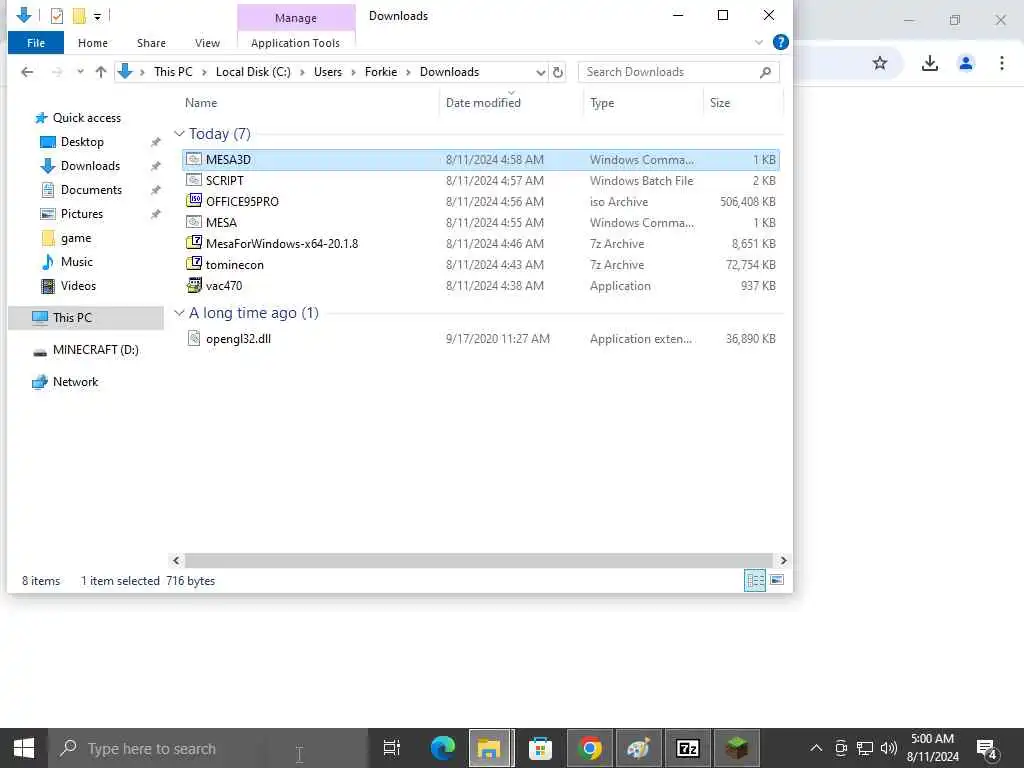Viewport: 1024px width, 768px height.
Task: Select the SCRIPT batch file icon
Action: tap(194, 180)
